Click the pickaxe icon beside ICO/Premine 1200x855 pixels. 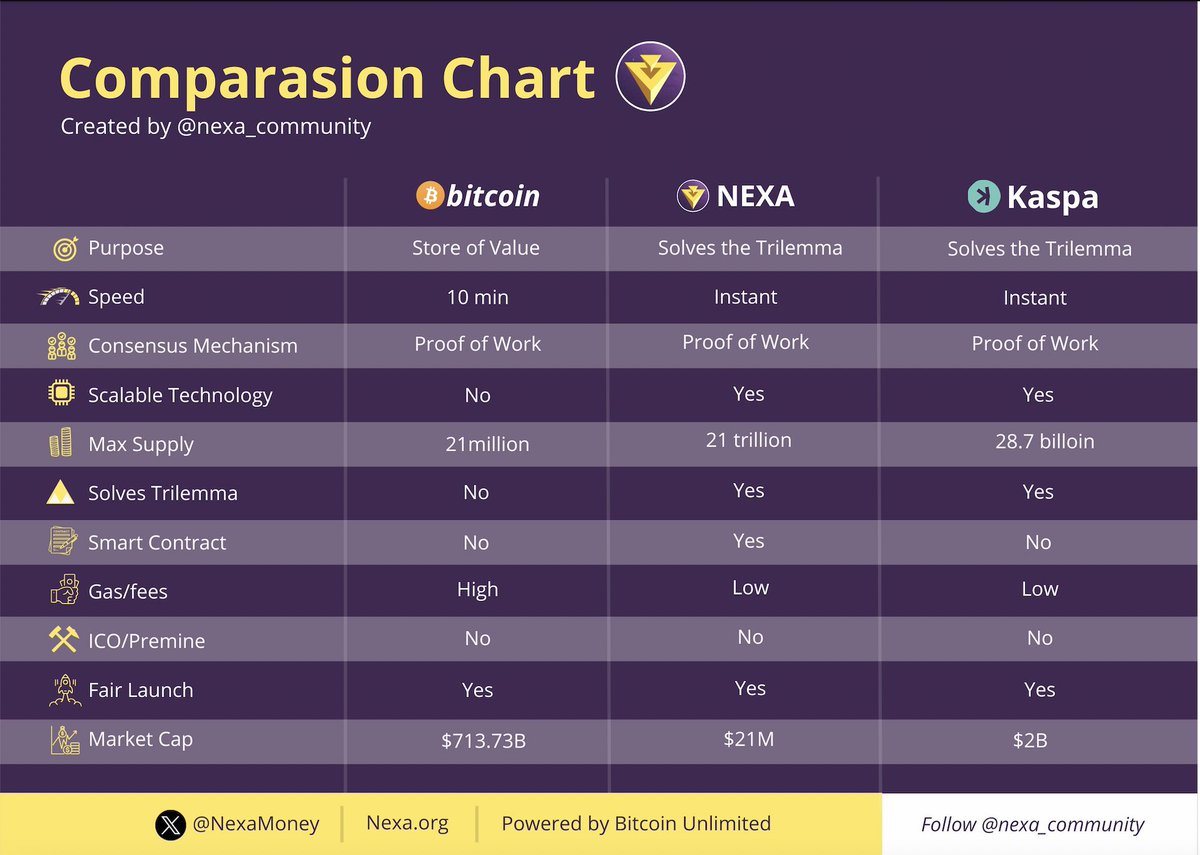(63, 640)
